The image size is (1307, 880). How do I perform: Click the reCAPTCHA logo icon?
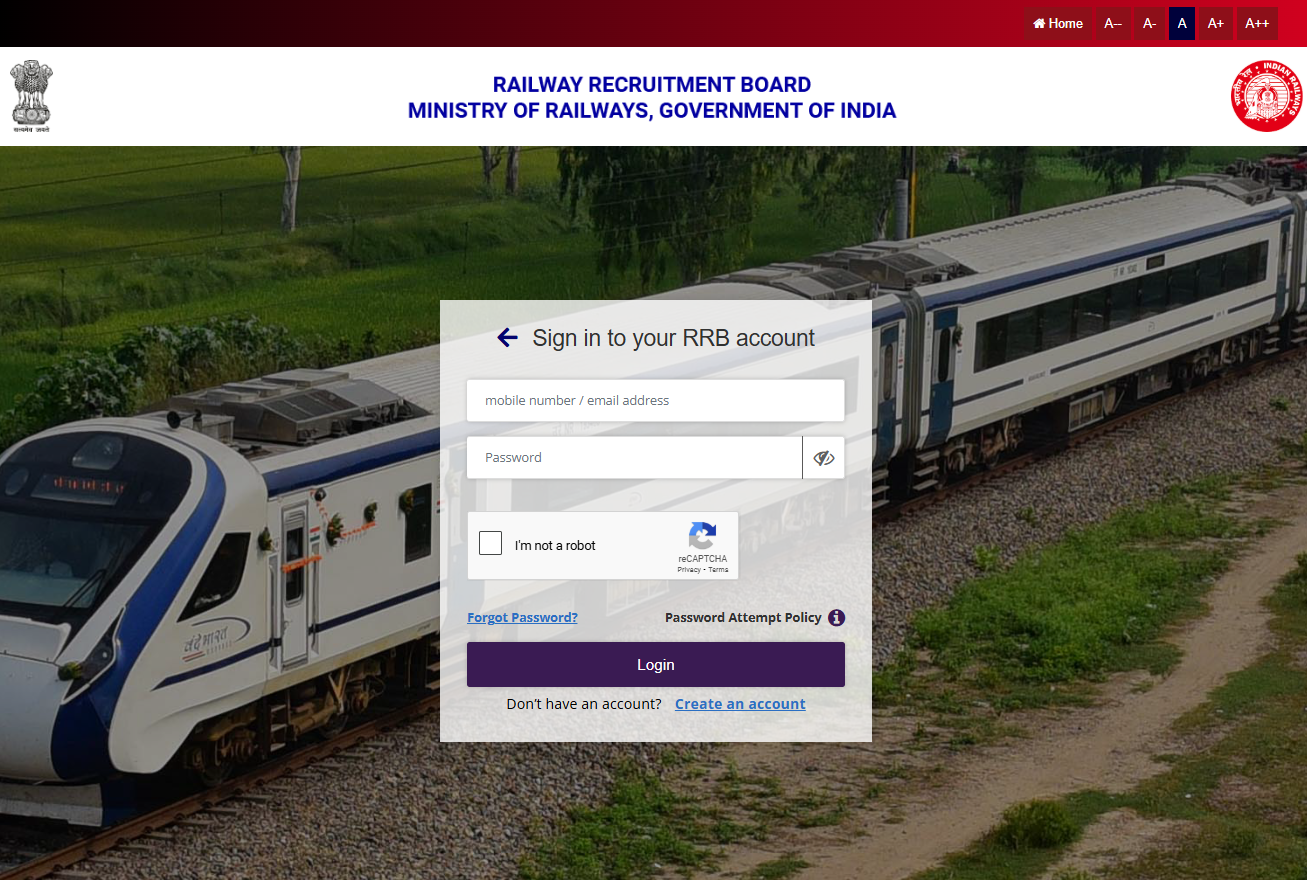click(x=702, y=537)
